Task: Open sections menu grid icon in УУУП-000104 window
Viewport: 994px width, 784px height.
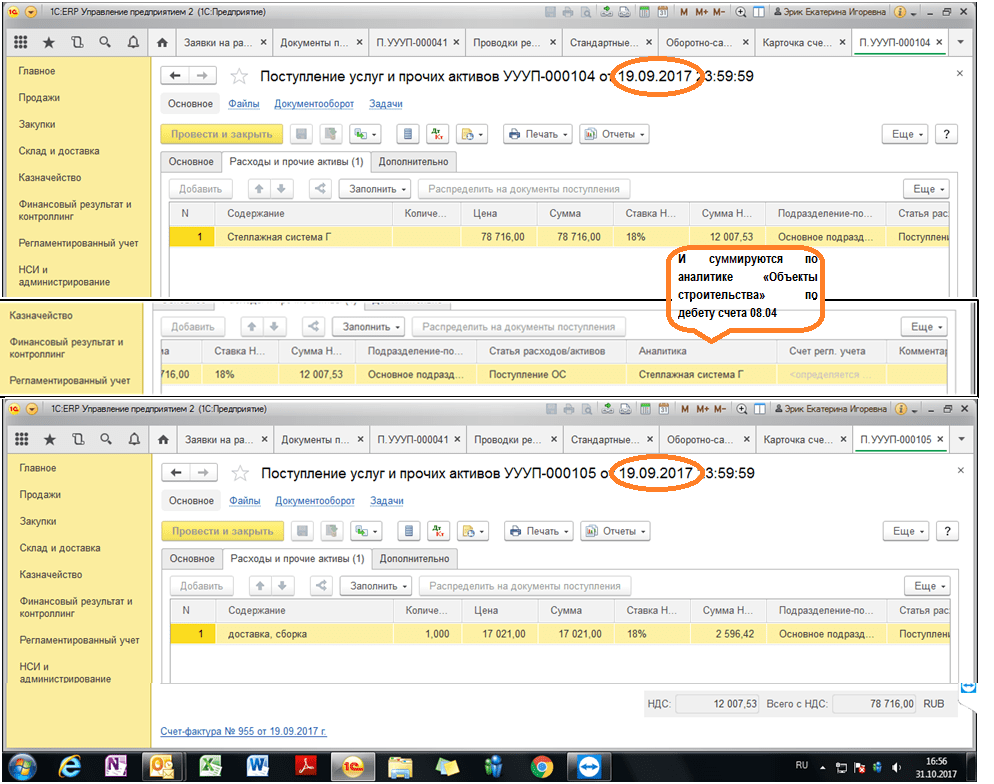Action: click(20, 42)
